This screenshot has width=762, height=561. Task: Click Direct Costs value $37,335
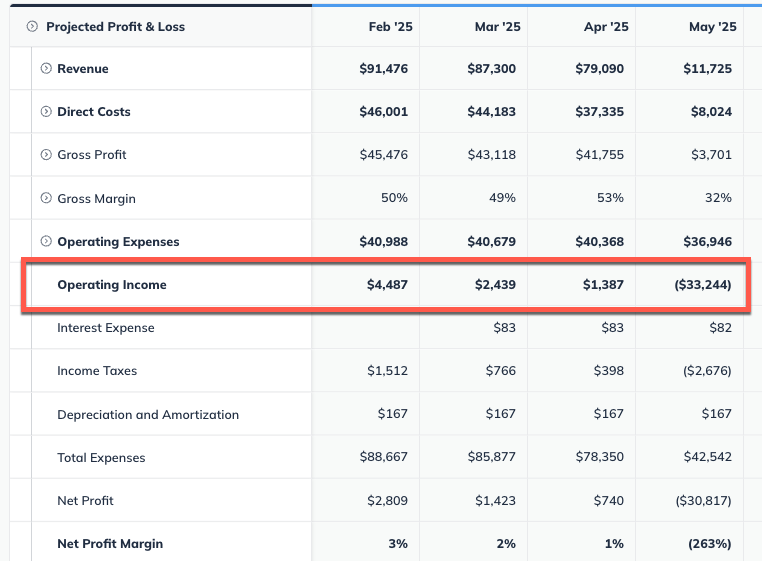coord(599,112)
